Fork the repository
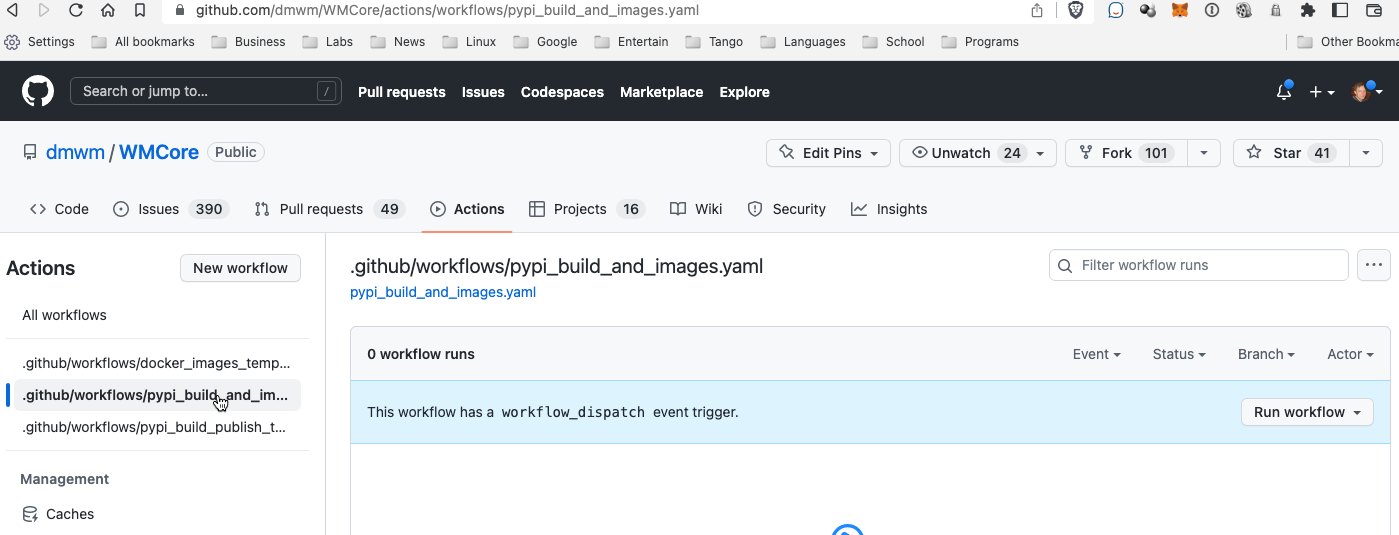Viewport: 1399px width, 535px height. coord(1126,153)
